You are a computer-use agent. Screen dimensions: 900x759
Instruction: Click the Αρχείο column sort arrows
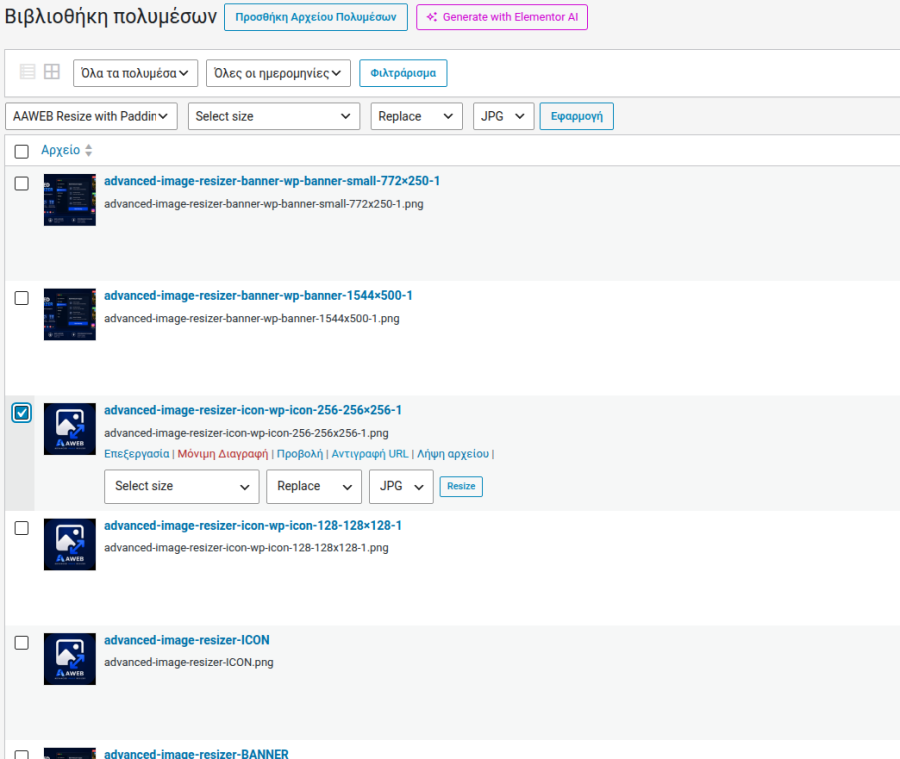pos(88,150)
